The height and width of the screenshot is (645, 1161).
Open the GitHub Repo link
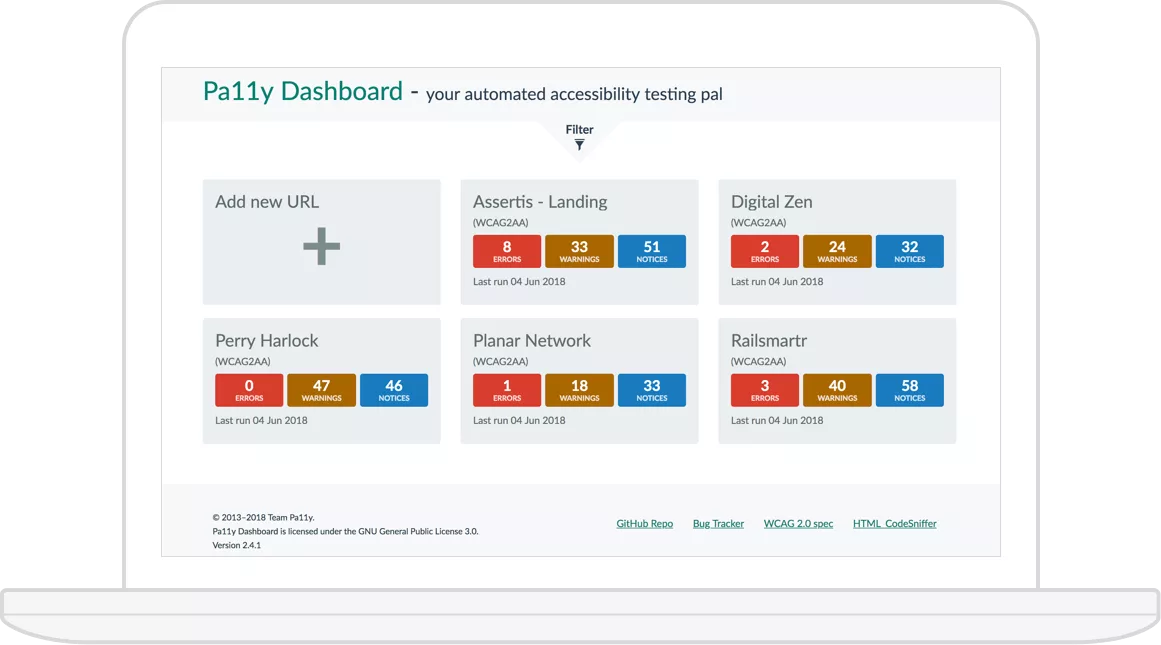click(x=645, y=524)
